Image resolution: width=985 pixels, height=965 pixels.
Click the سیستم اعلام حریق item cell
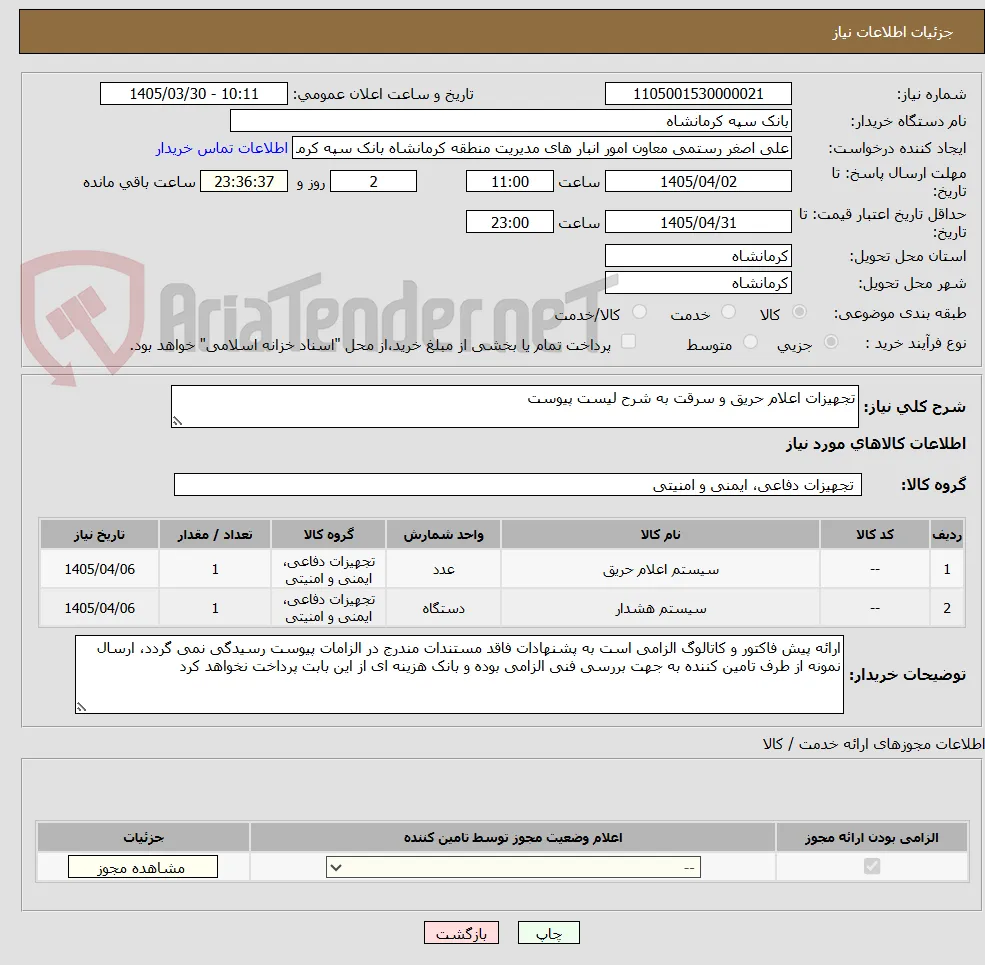click(x=660, y=569)
